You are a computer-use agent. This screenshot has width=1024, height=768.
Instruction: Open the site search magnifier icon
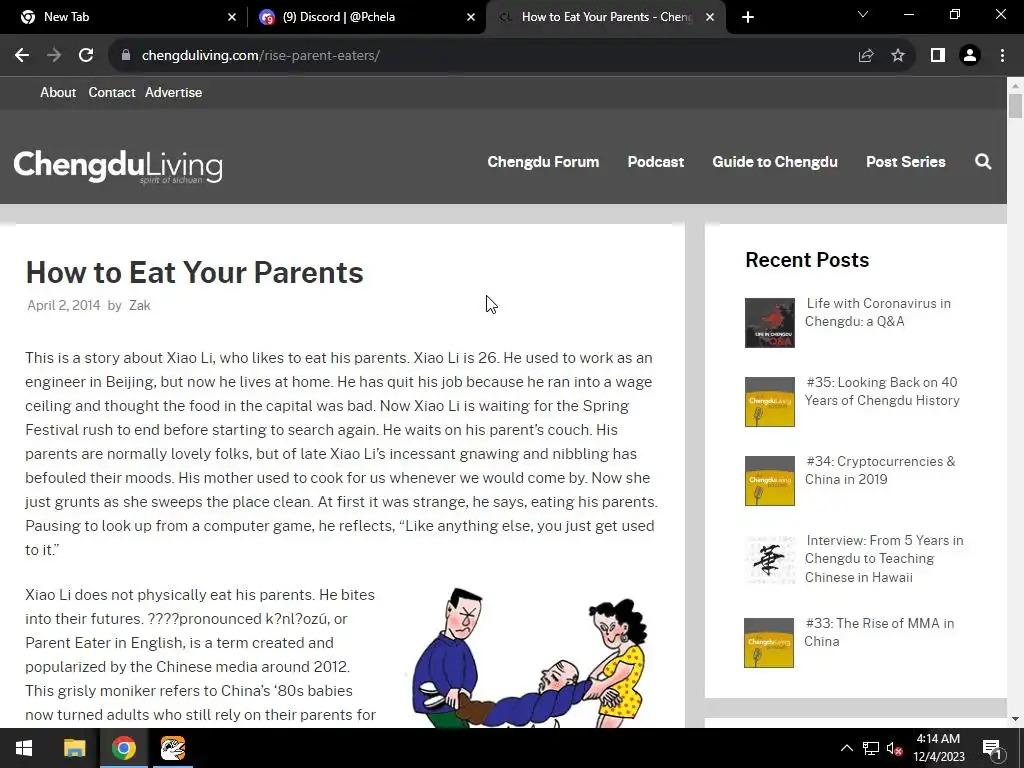(x=983, y=161)
